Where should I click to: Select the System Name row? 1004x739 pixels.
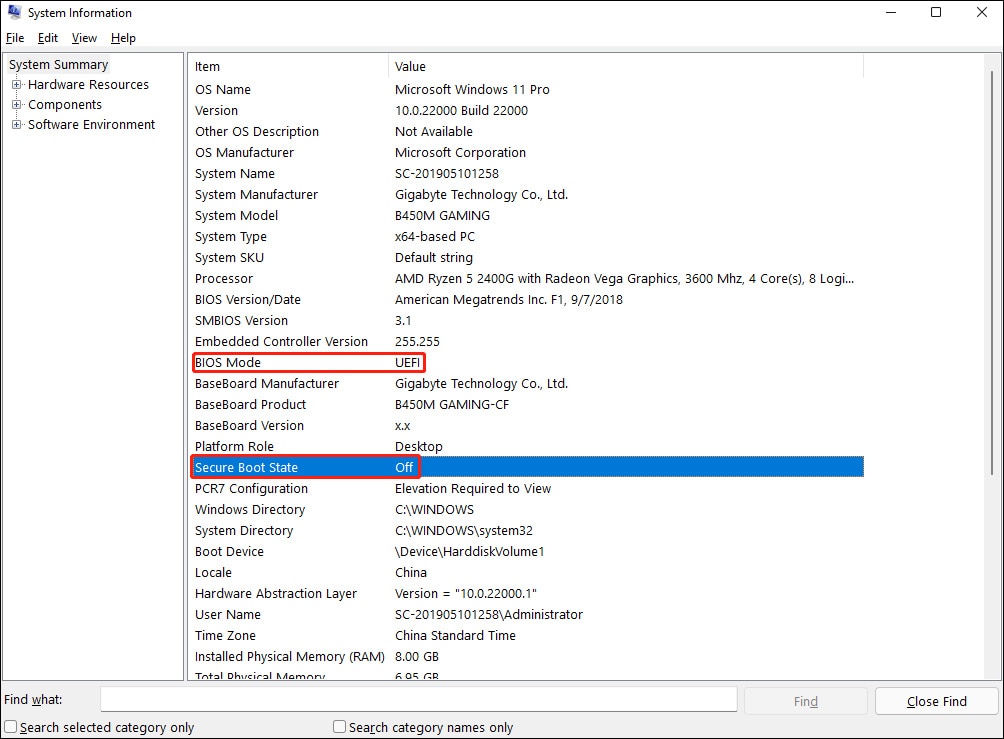click(x=527, y=174)
